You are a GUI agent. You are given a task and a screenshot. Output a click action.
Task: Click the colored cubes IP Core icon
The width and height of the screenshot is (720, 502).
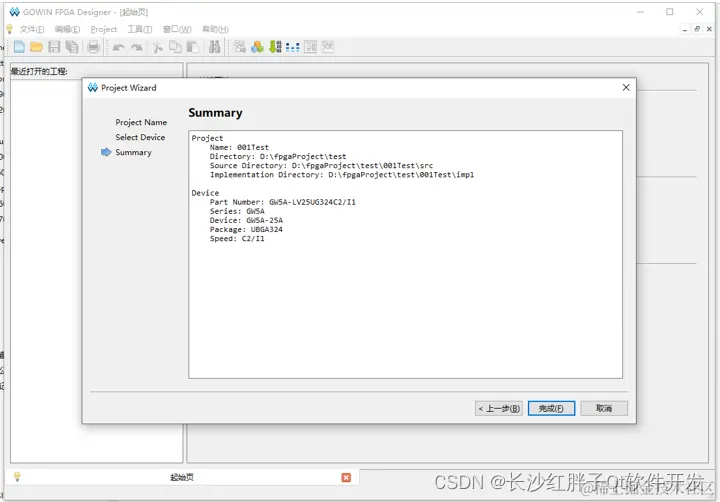pos(258,47)
